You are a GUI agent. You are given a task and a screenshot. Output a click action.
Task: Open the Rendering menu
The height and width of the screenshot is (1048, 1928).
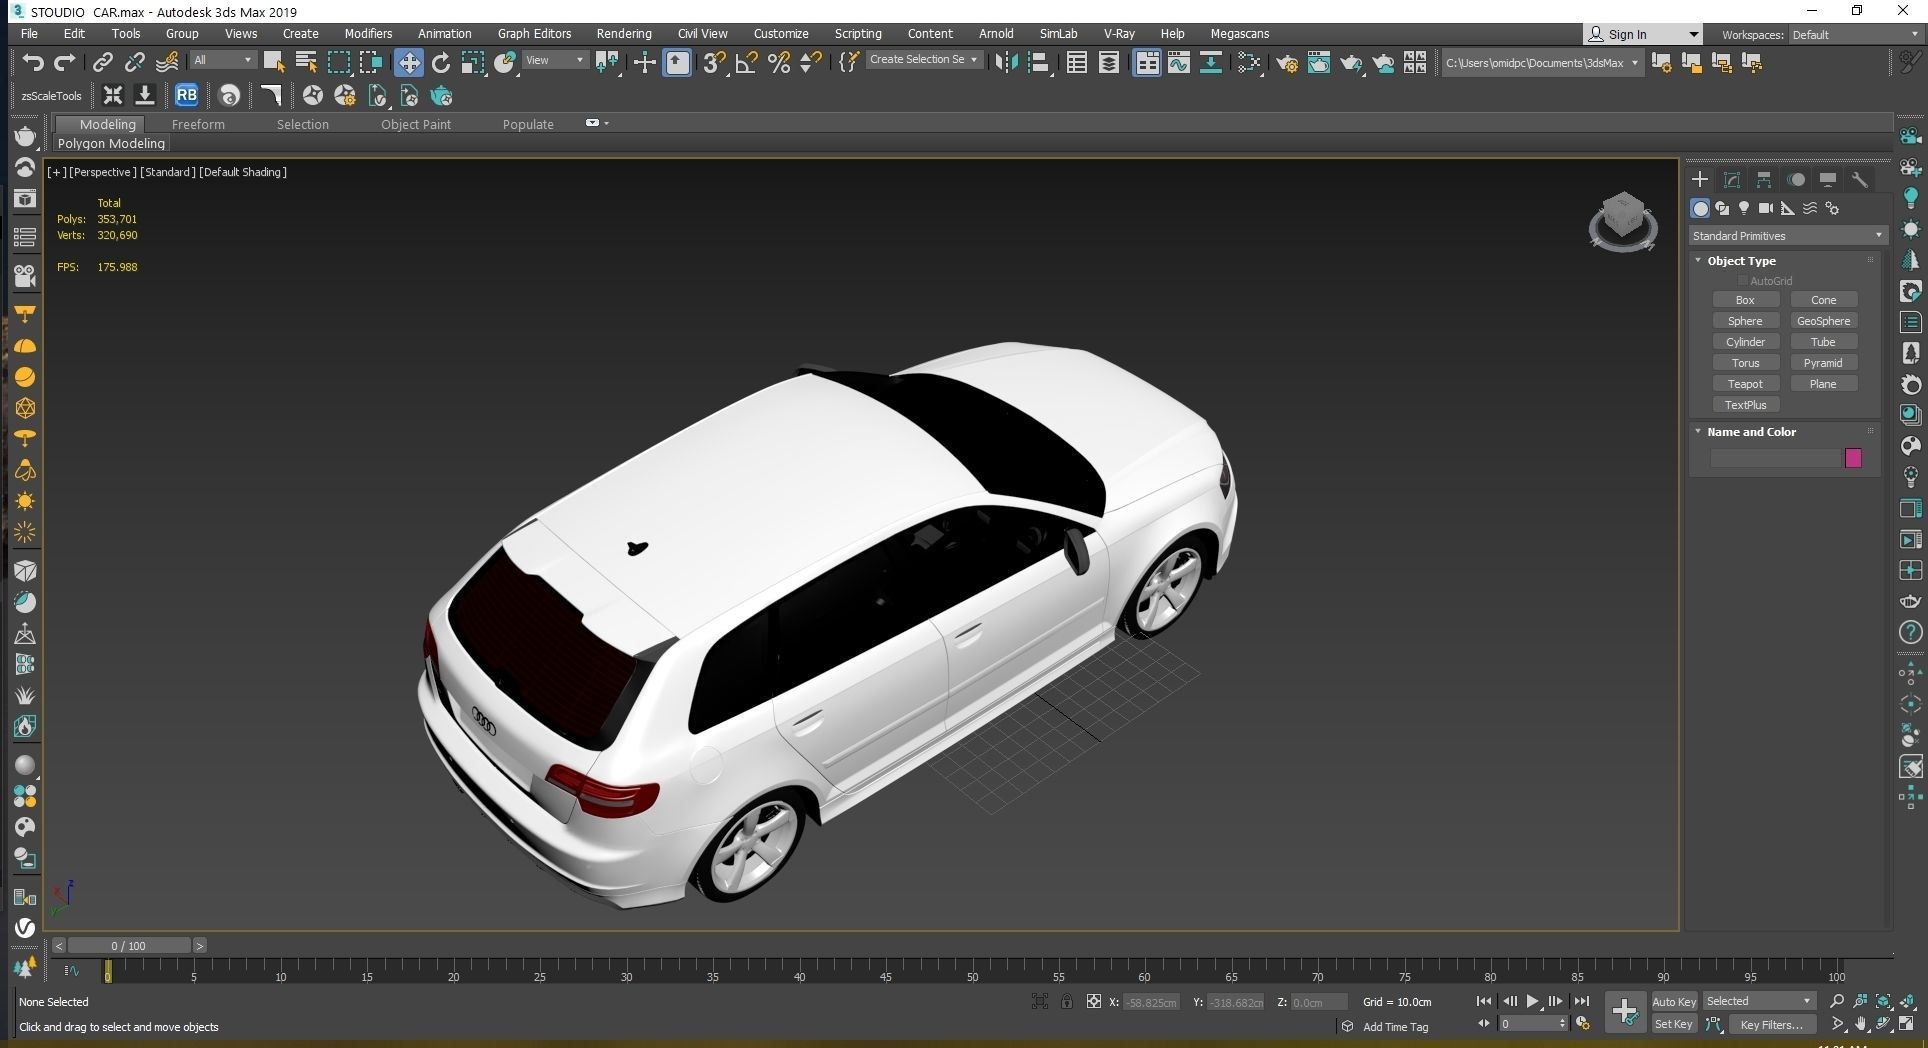[x=624, y=34]
